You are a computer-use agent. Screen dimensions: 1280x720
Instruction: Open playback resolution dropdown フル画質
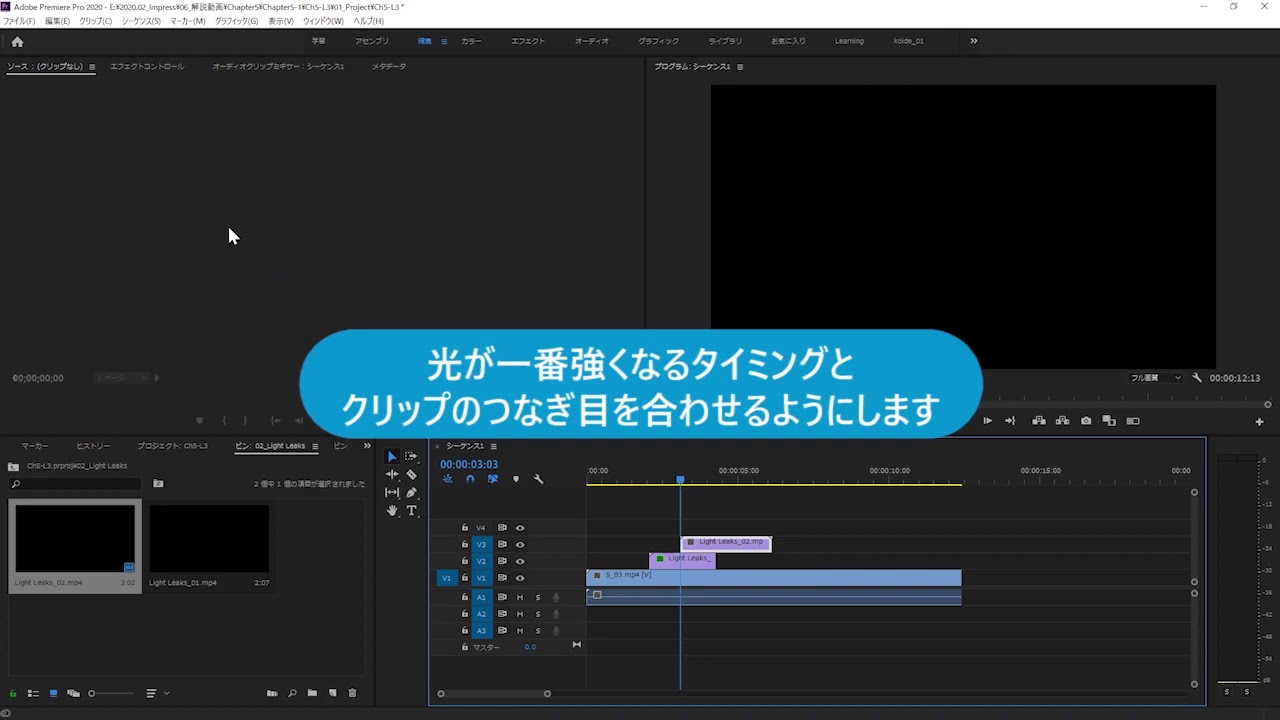point(1155,378)
